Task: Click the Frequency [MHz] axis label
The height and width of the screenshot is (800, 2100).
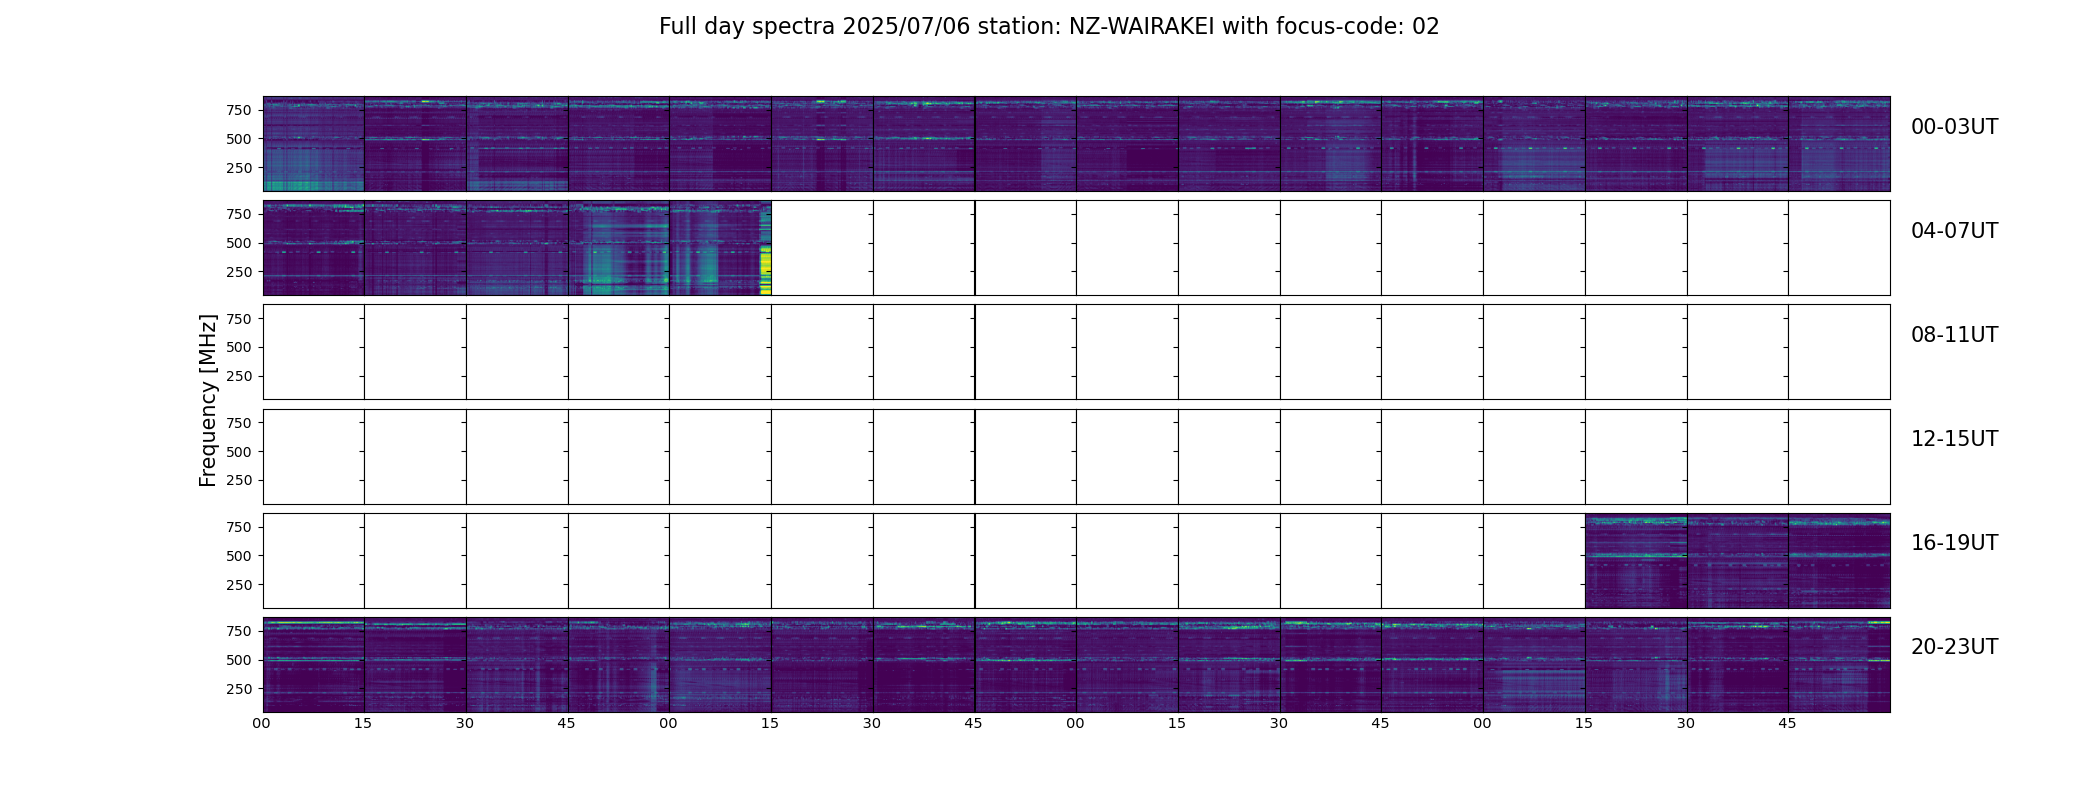Action: pos(208,400)
